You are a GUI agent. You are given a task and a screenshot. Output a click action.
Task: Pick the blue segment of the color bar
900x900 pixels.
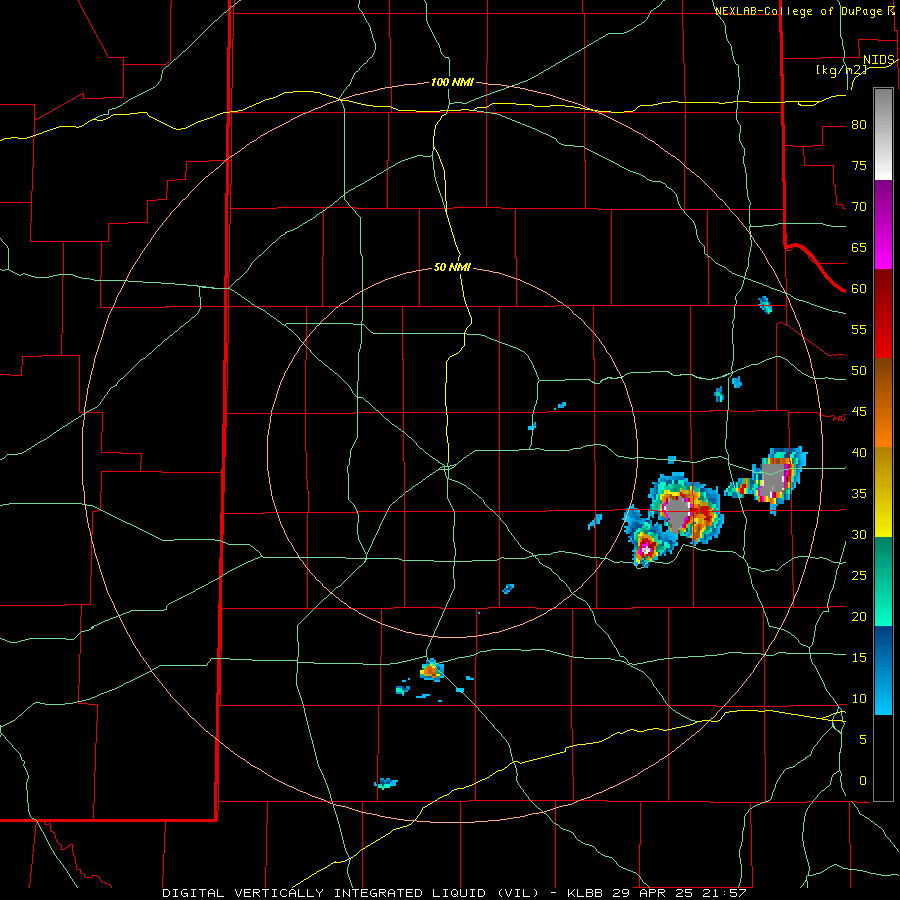point(883,670)
